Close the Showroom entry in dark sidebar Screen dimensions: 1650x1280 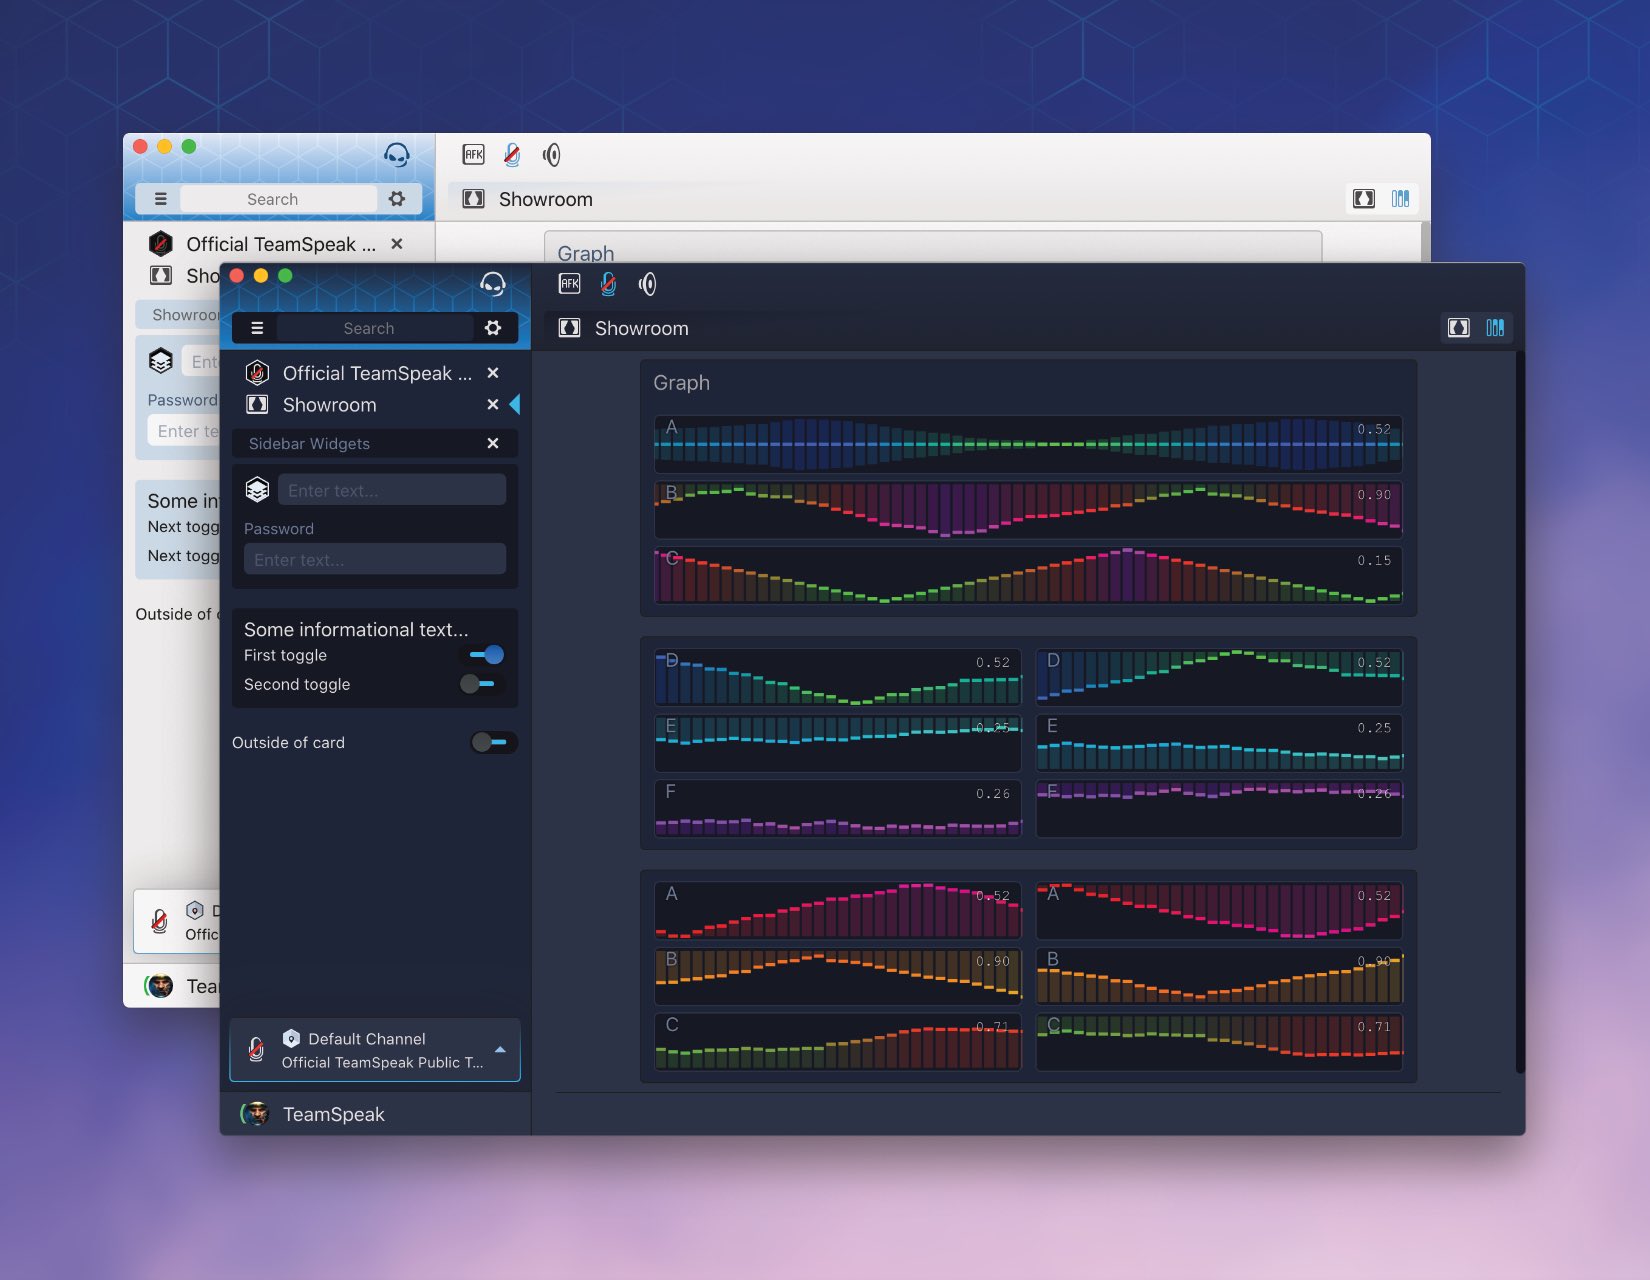[493, 405]
